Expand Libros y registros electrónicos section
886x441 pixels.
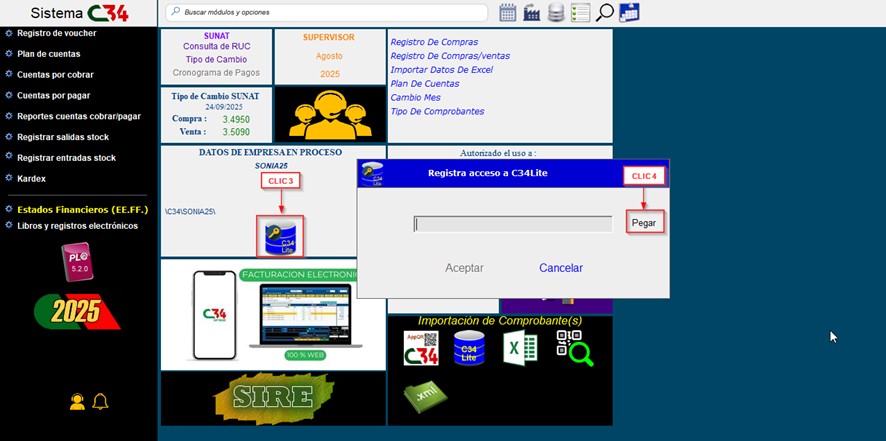pyautogui.click(x=77, y=226)
